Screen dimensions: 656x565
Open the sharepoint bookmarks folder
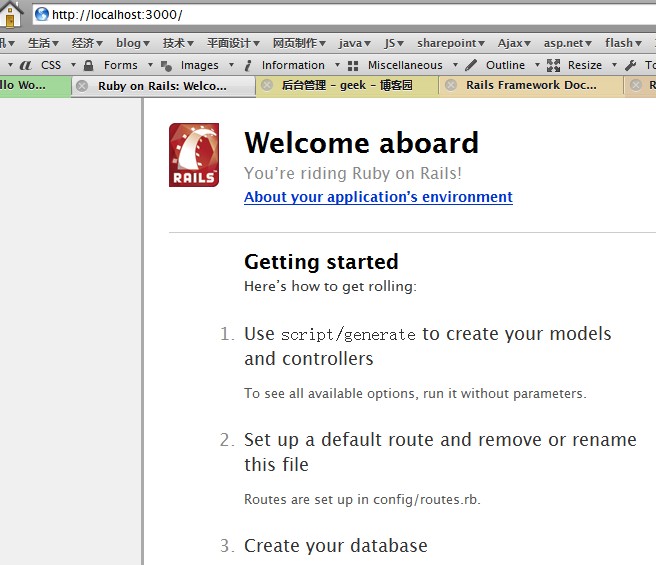point(451,43)
